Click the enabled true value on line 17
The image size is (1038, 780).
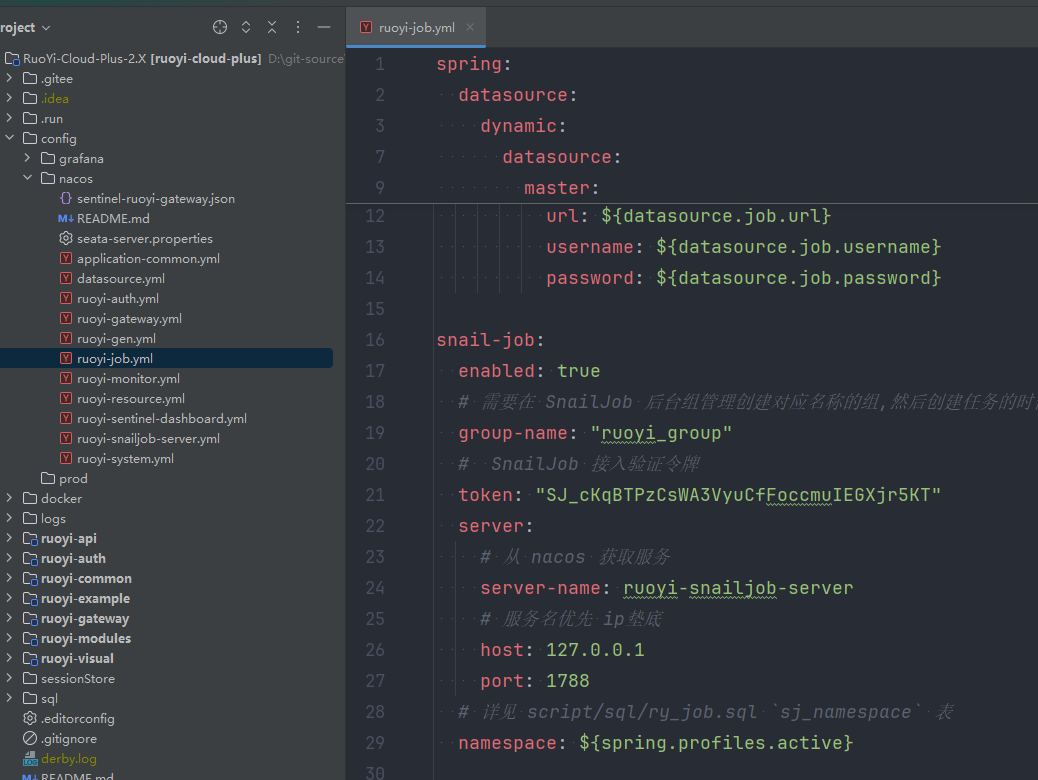click(x=579, y=371)
